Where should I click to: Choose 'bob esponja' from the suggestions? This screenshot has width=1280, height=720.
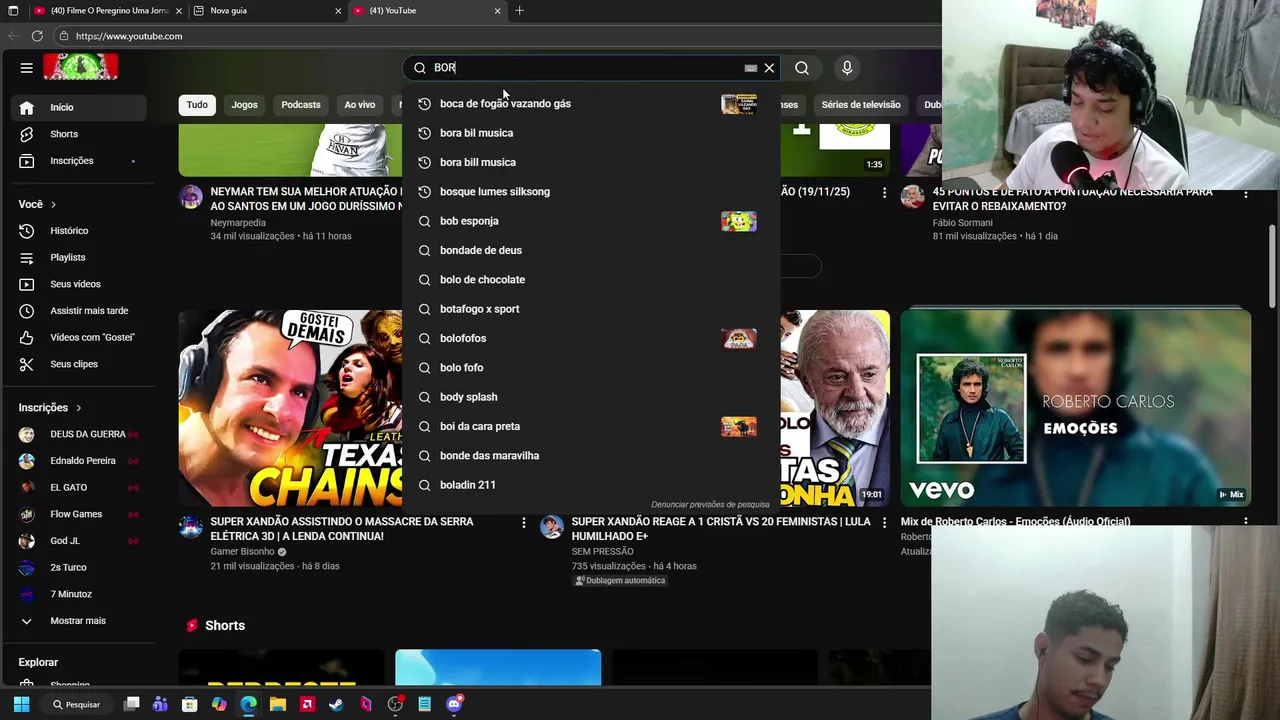click(590, 221)
